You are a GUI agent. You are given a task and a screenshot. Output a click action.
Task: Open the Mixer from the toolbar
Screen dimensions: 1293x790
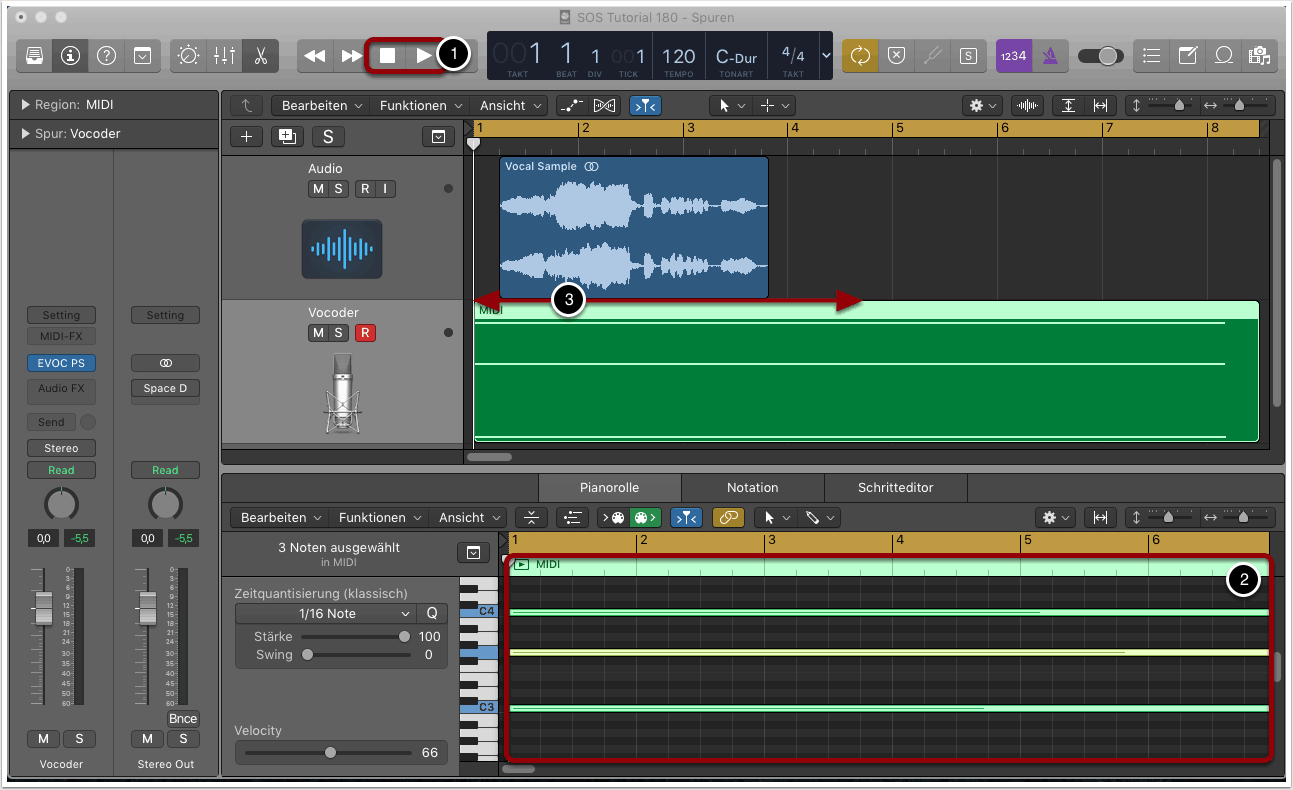pos(224,56)
